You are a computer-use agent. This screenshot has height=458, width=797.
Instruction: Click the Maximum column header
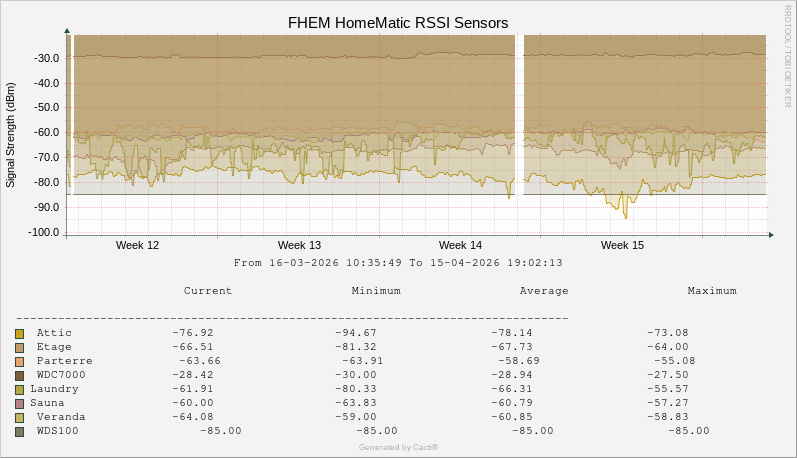coord(712,291)
